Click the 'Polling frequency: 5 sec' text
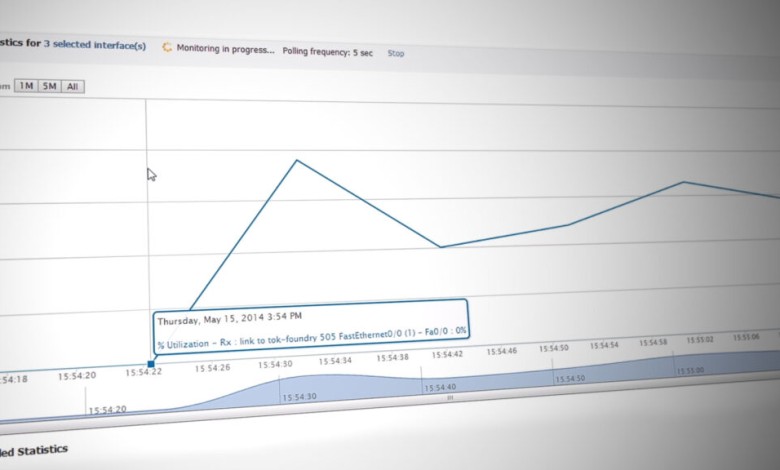 tap(327, 52)
